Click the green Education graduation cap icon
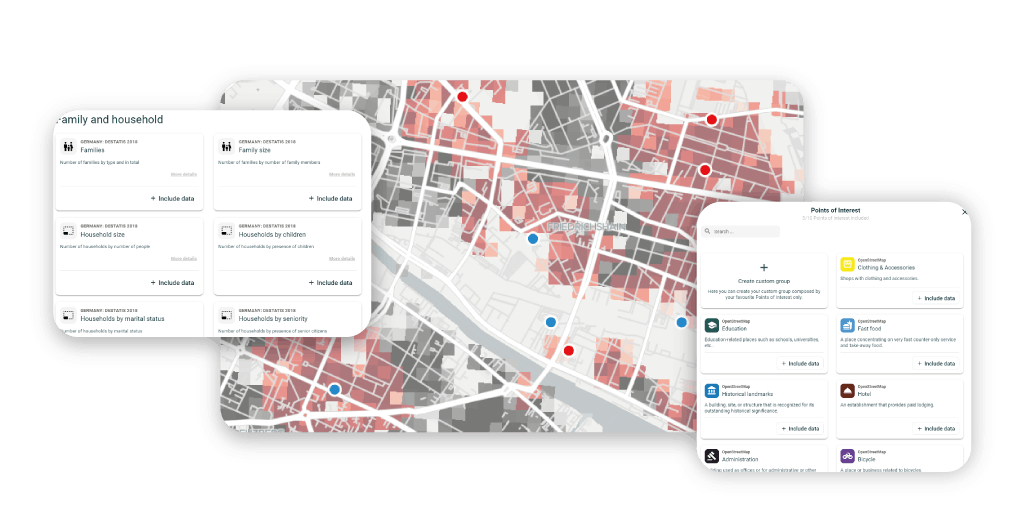The height and width of the screenshot is (512, 1024). (712, 325)
